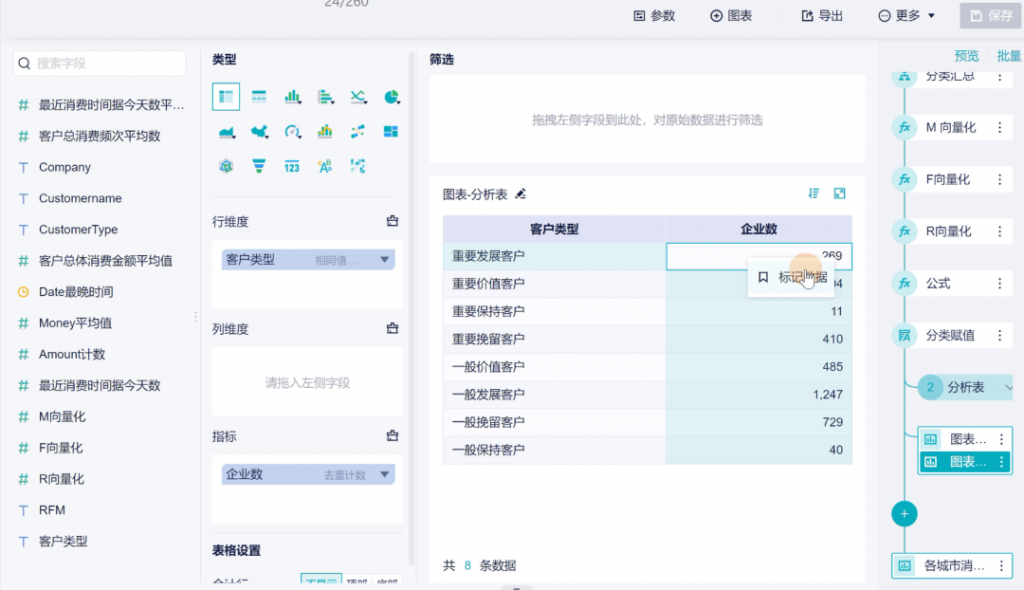
Task: Add a new step with the plus button
Action: pos(904,513)
